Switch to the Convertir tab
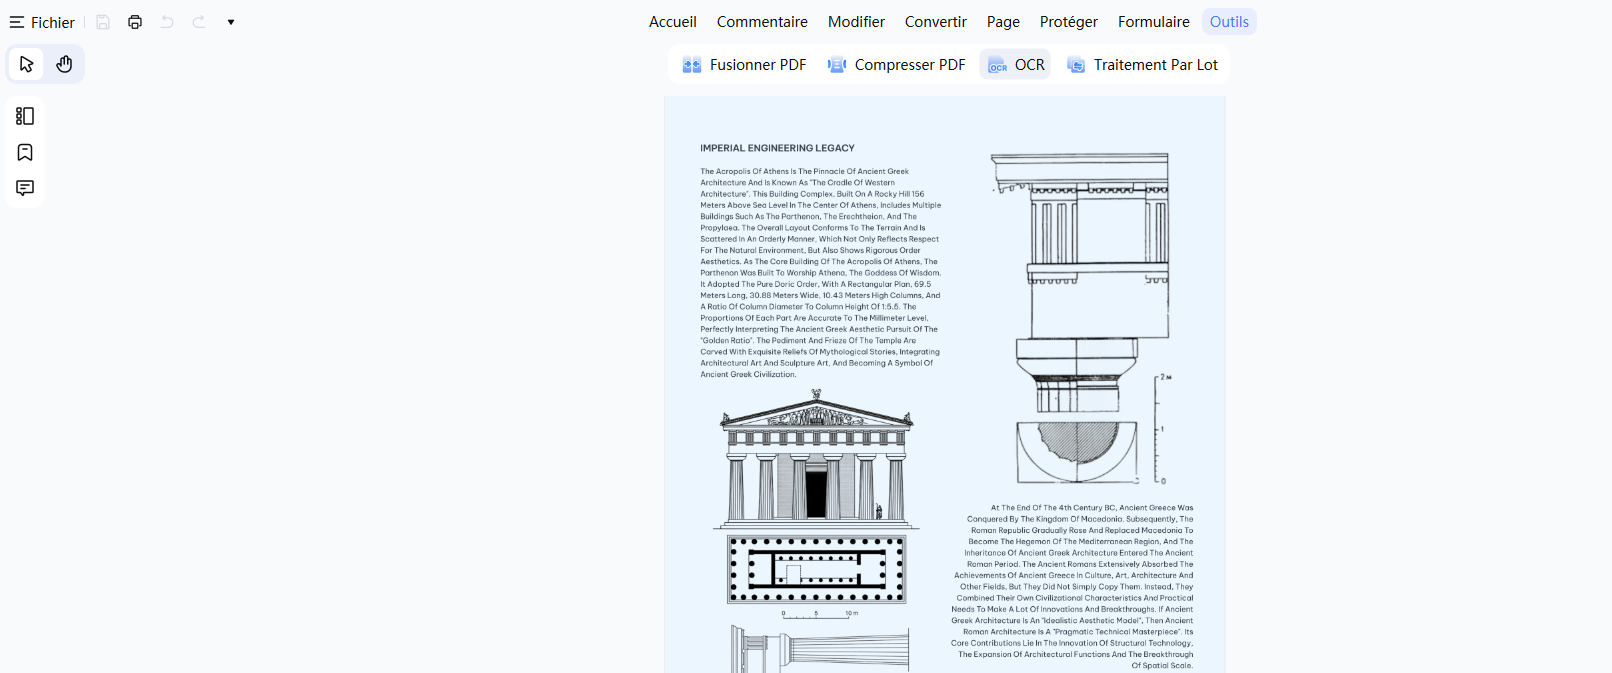1612x673 pixels. [x=936, y=22]
